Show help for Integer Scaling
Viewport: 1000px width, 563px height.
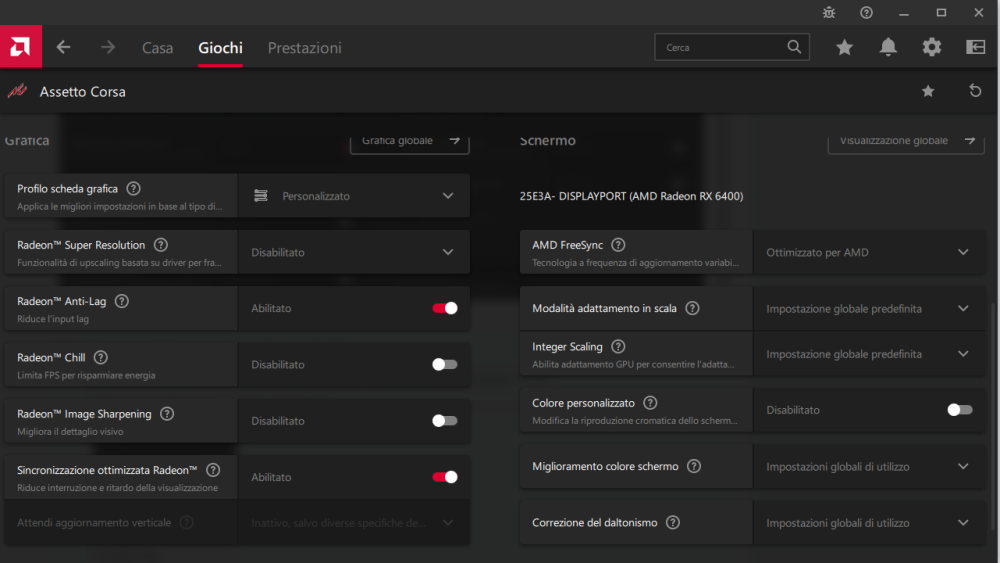pyautogui.click(x=618, y=347)
